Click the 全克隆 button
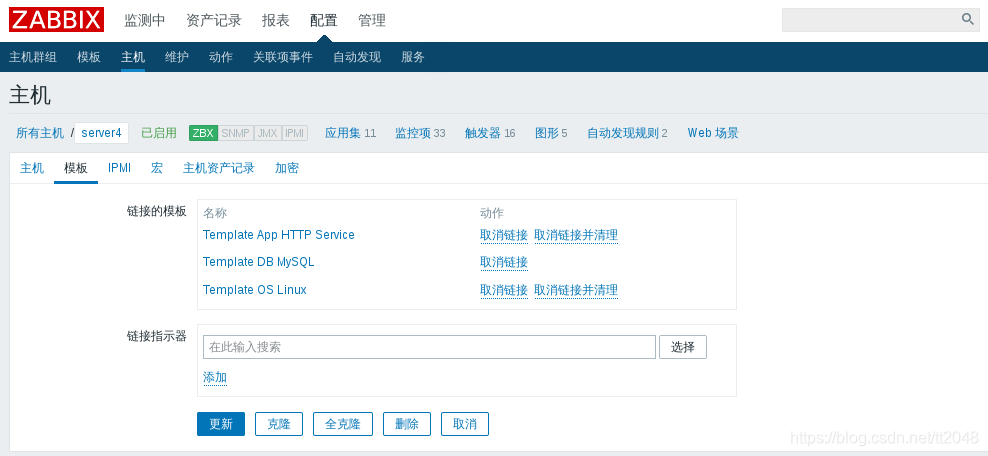 (343, 424)
